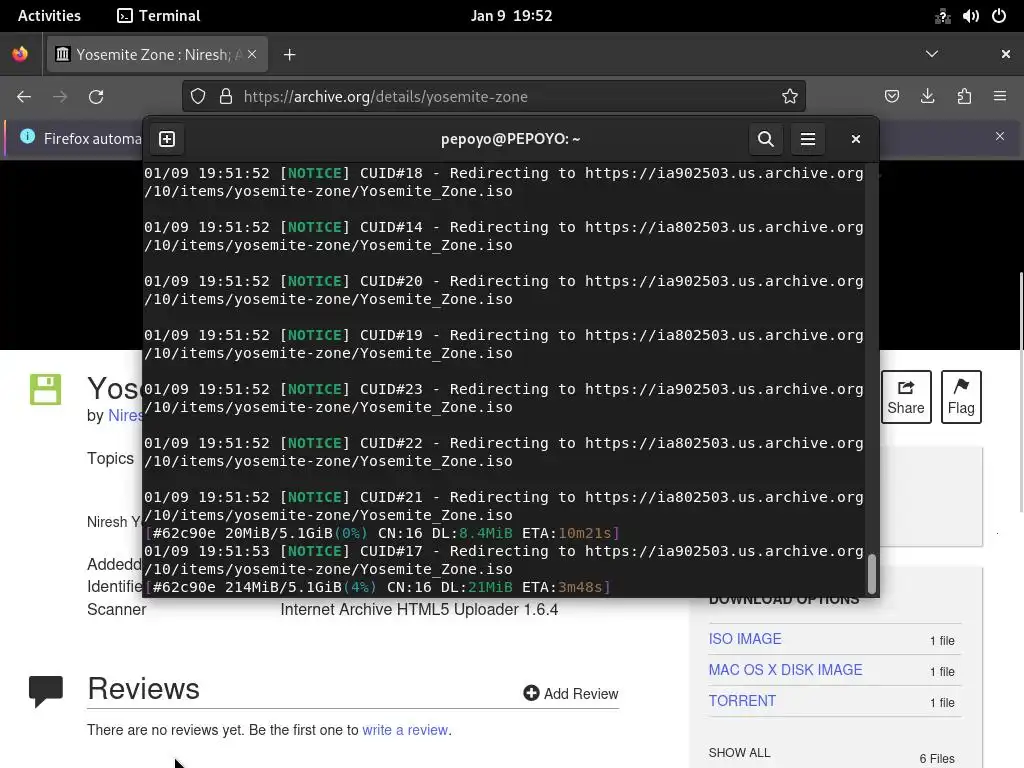Viewport: 1024px width, 768px height.
Task: Close the Yosemite Zone tab
Action: (252, 54)
